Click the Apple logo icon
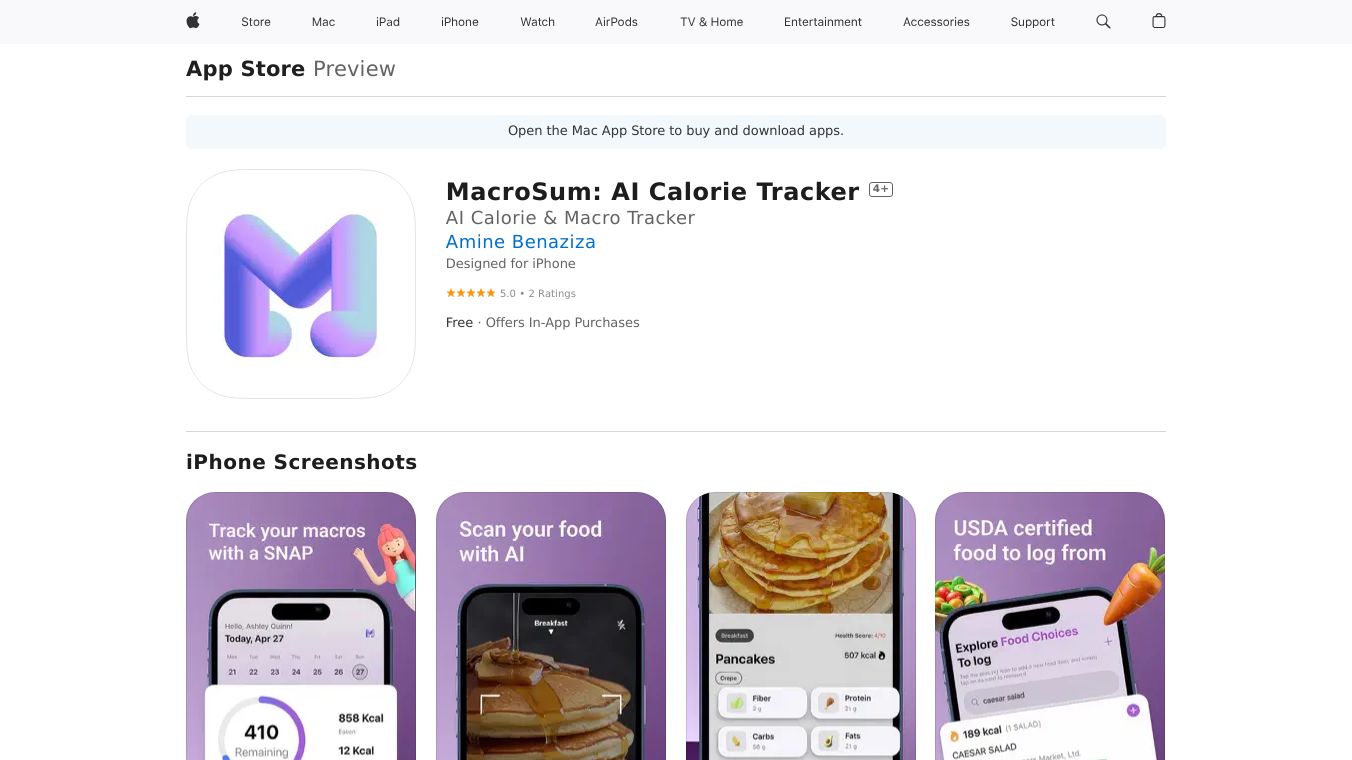1352x760 pixels. tap(193, 21)
